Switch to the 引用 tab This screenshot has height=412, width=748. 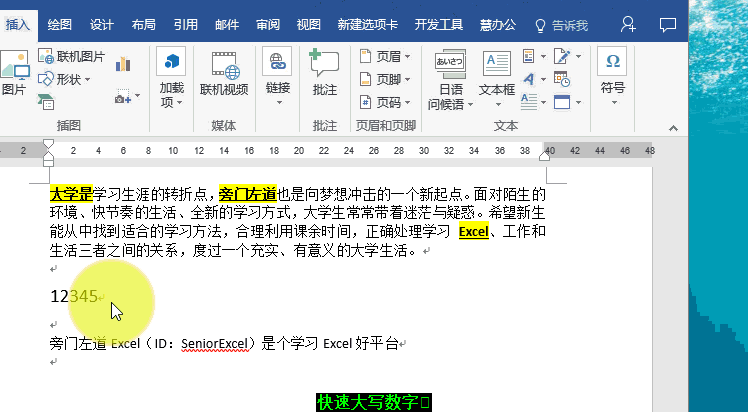click(186, 25)
